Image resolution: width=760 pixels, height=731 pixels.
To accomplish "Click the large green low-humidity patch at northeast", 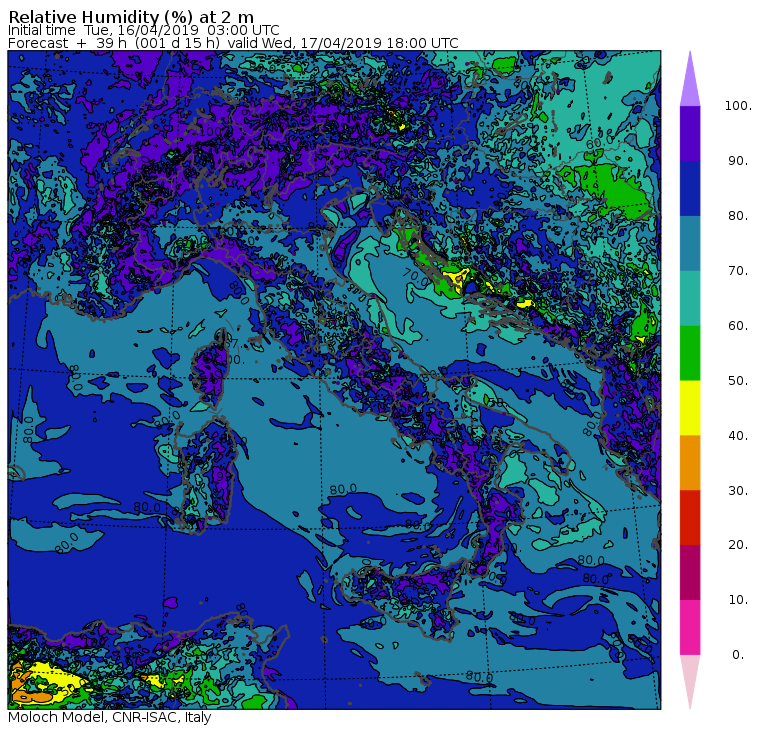I will (613, 189).
